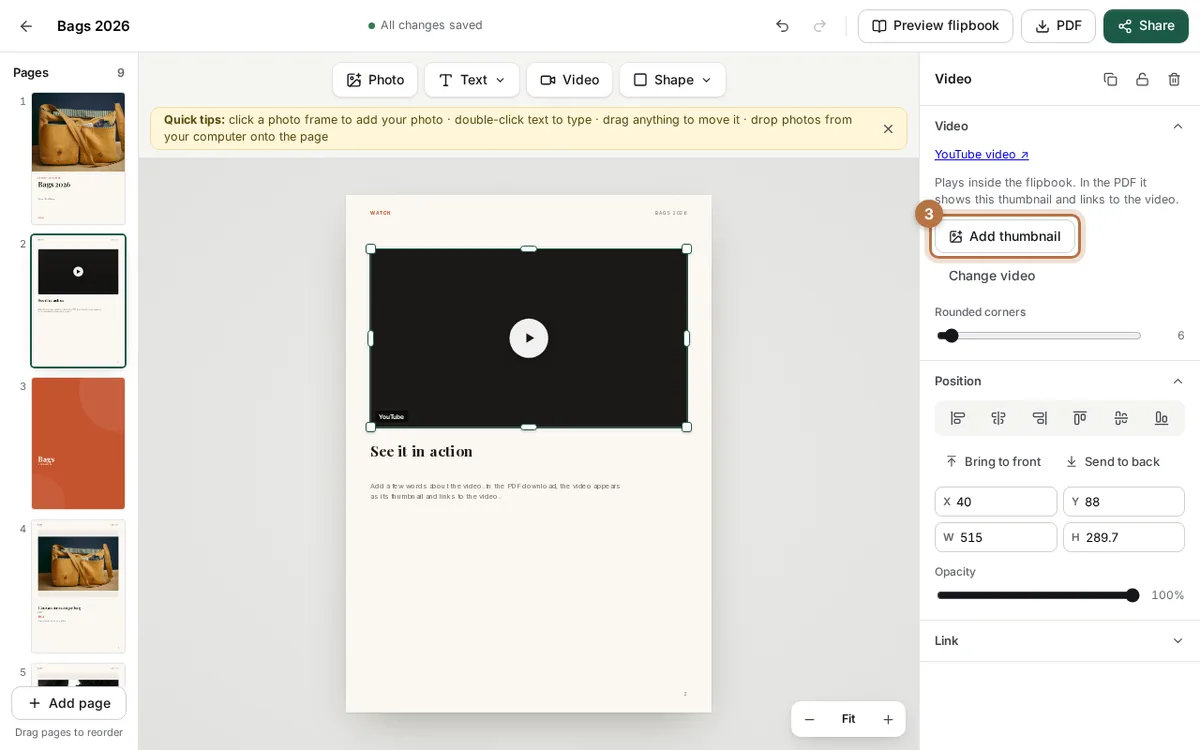Image resolution: width=1200 pixels, height=750 pixels.
Task: Undo the last change
Action: pyautogui.click(x=782, y=26)
